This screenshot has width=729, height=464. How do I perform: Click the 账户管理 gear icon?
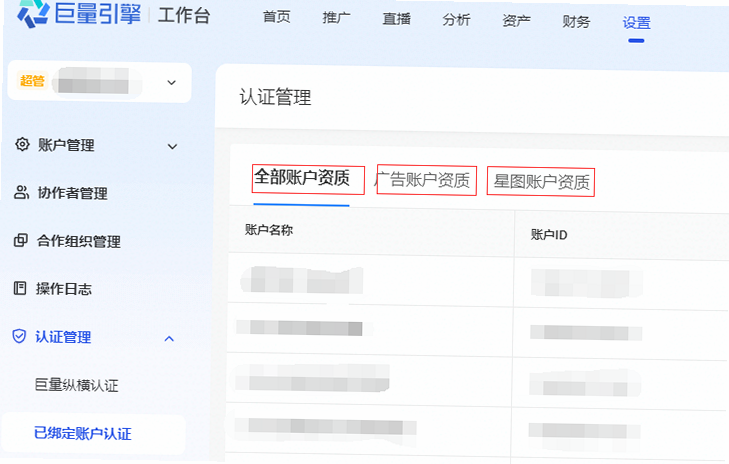pyautogui.click(x=22, y=144)
